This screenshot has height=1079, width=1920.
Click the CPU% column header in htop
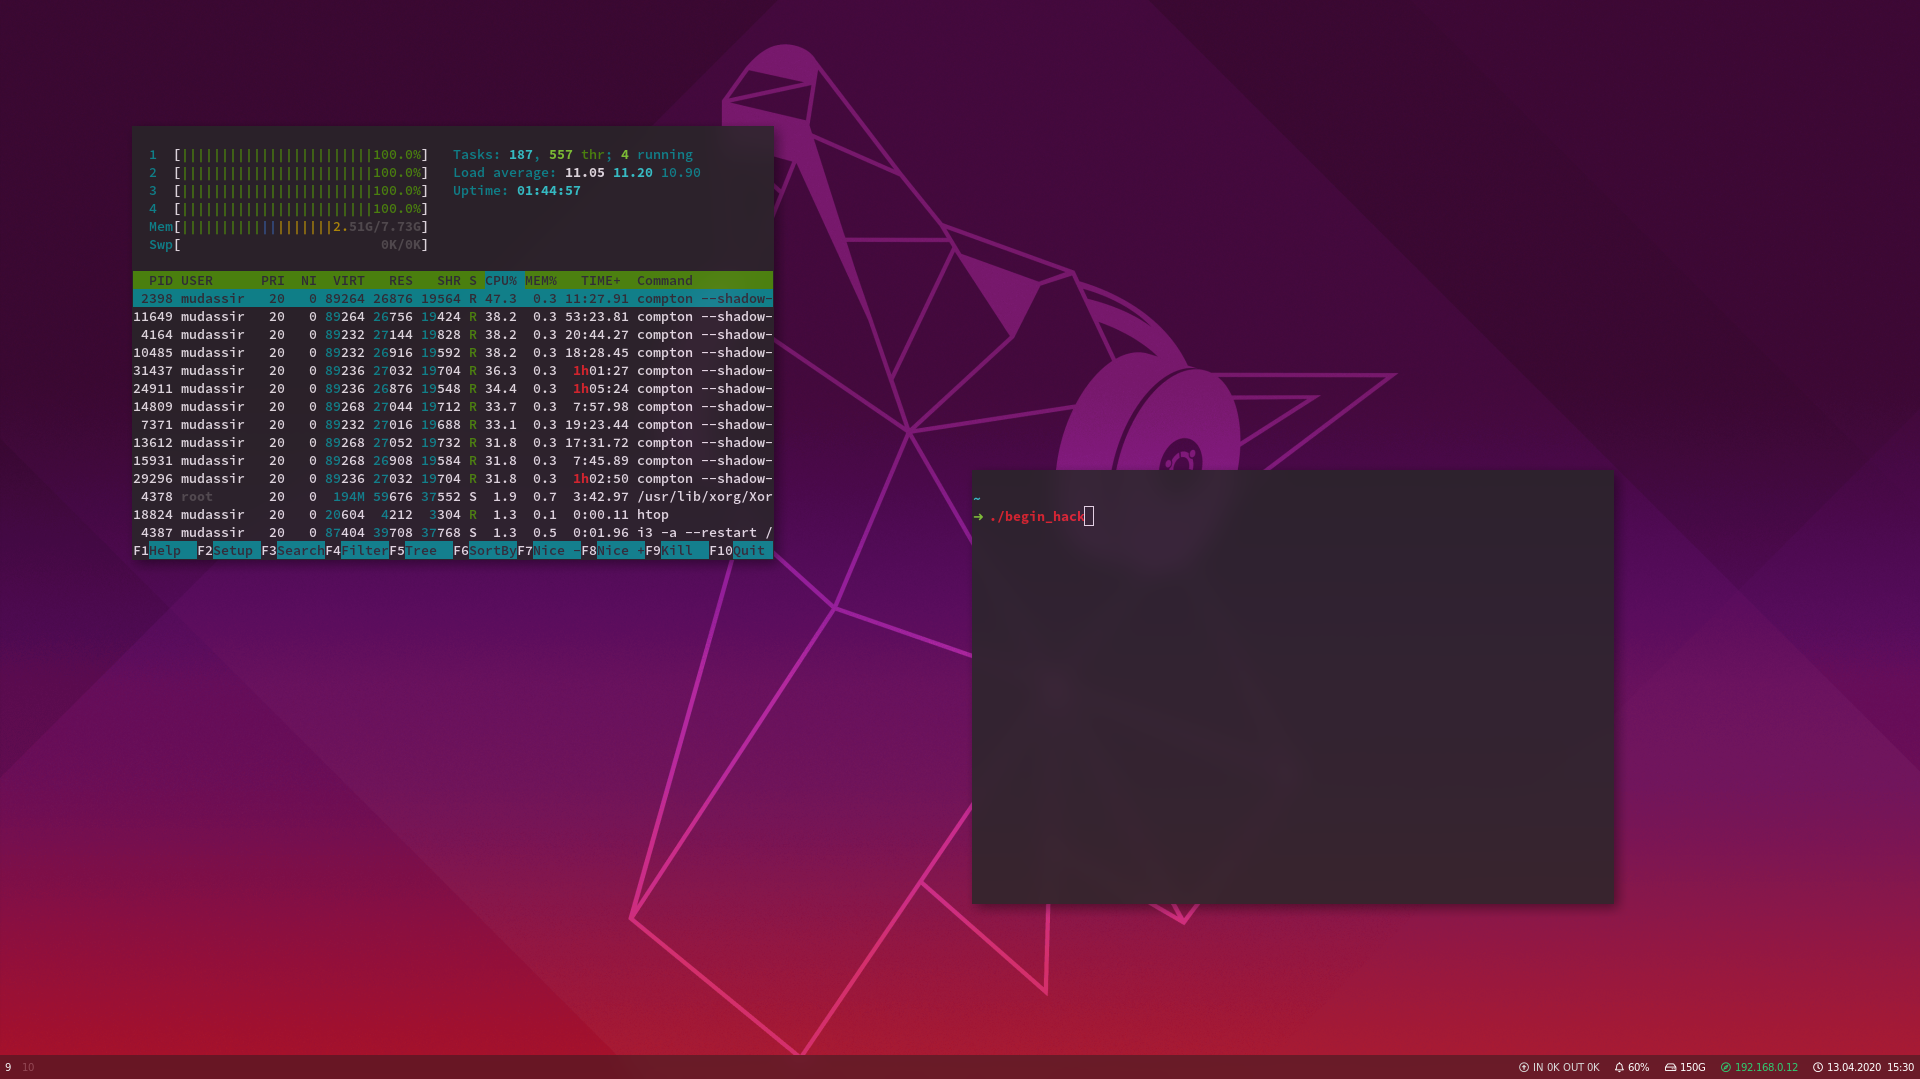[501, 281]
